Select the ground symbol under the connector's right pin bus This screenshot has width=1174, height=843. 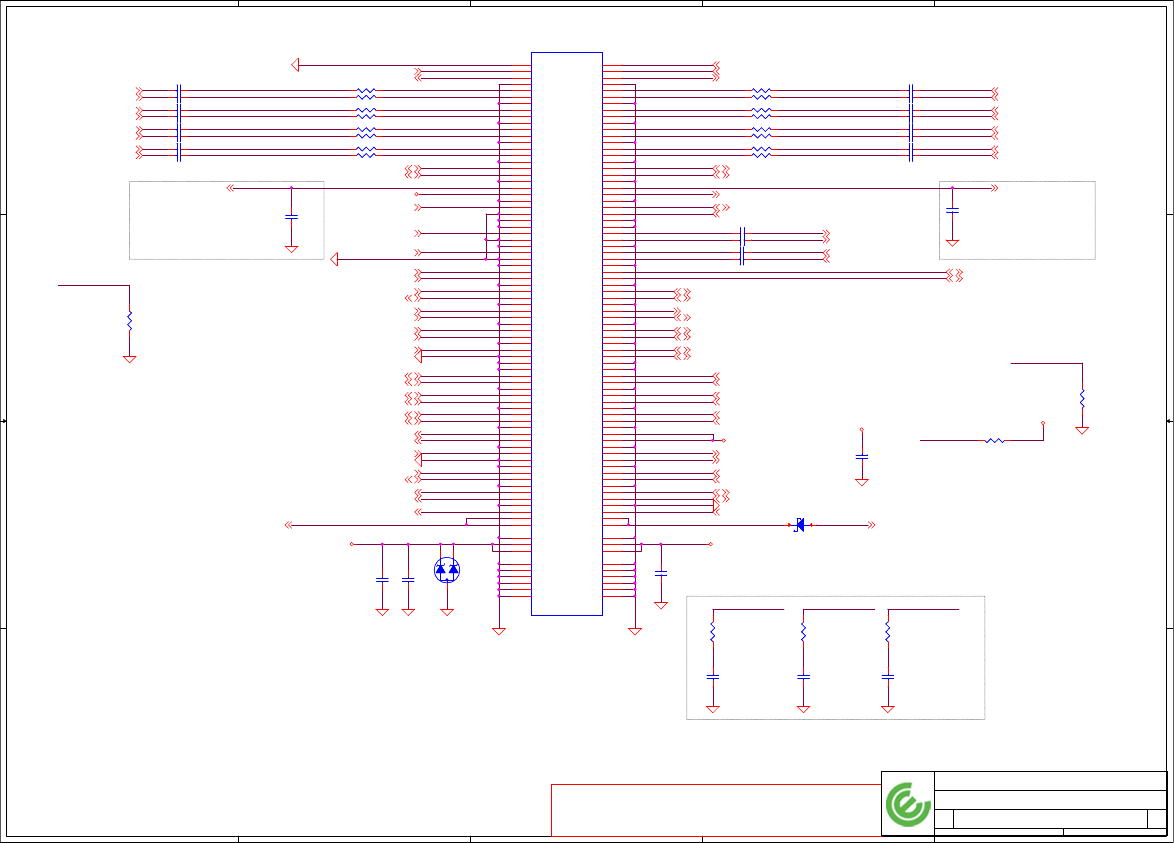click(x=635, y=631)
